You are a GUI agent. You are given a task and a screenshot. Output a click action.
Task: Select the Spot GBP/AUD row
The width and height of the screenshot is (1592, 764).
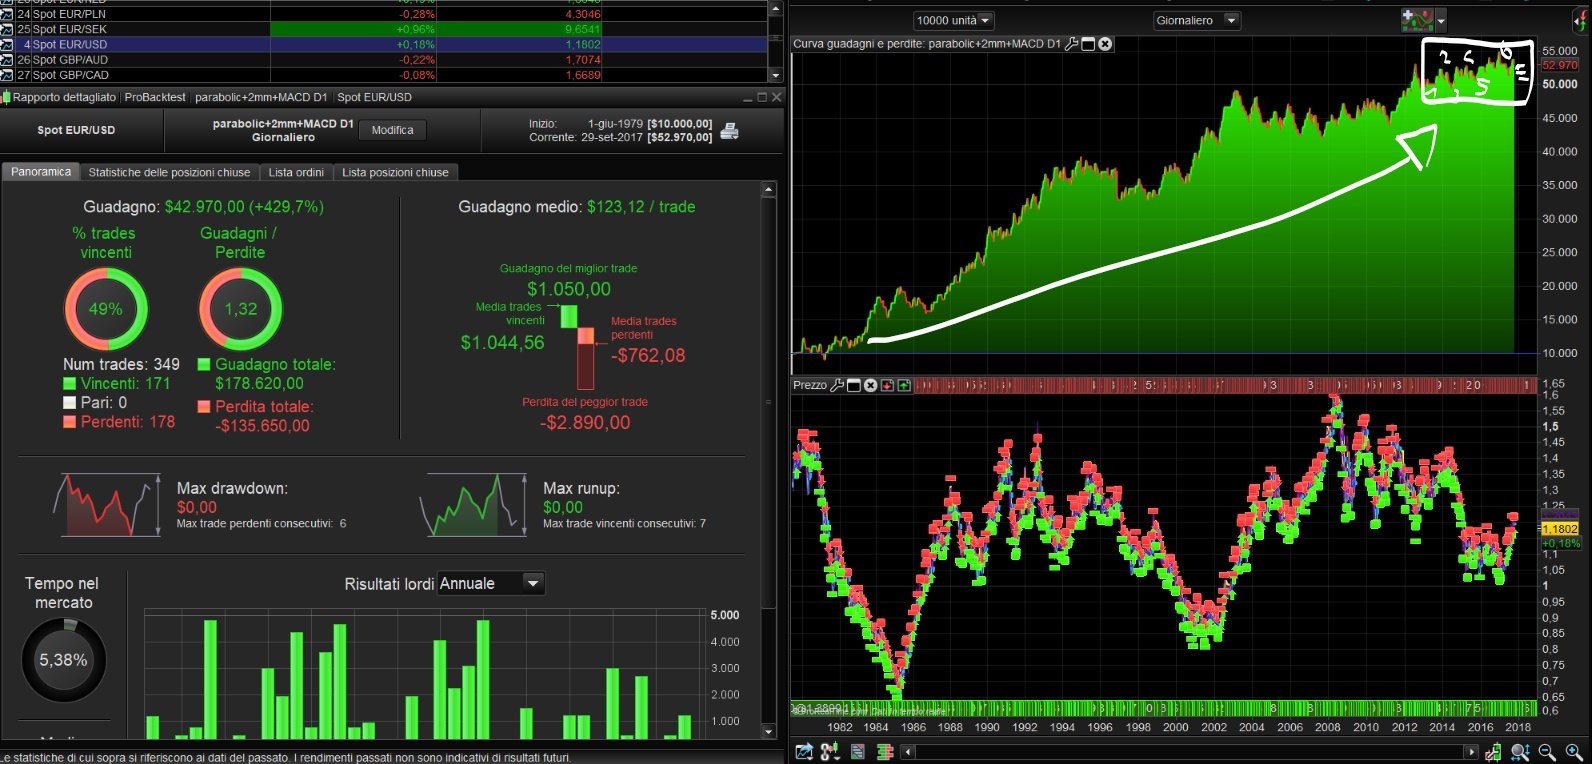384,59
